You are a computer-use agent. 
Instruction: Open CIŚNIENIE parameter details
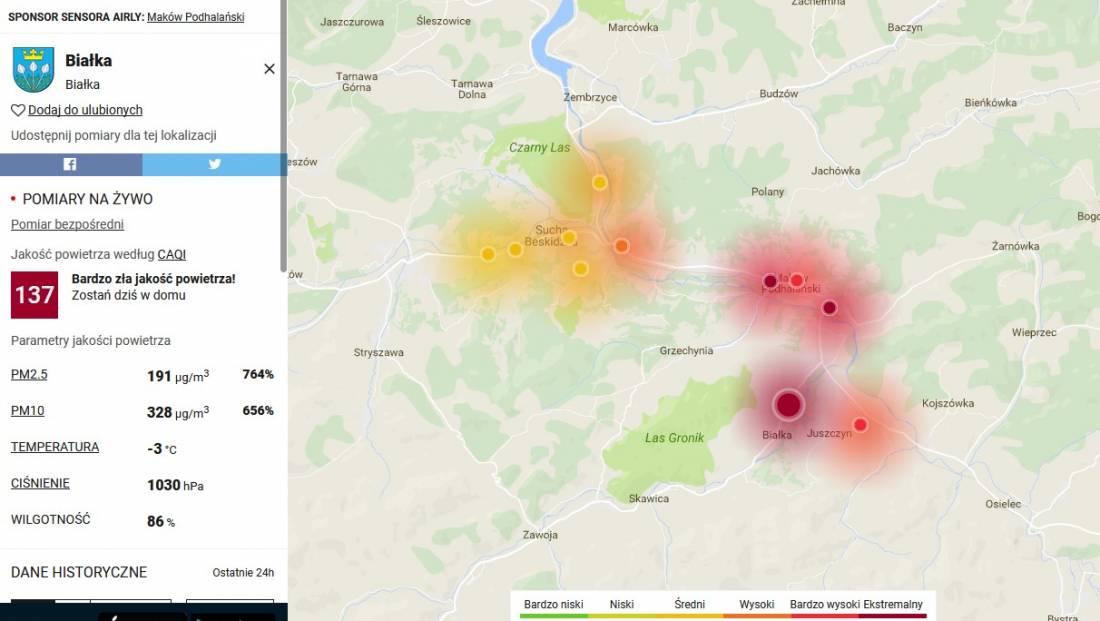(40, 483)
